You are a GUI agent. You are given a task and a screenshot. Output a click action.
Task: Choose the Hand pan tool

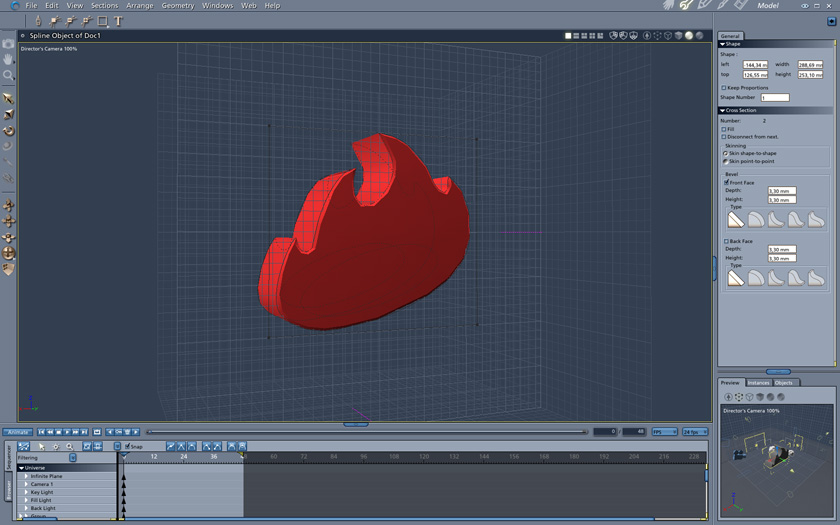pyautogui.click(x=8, y=59)
